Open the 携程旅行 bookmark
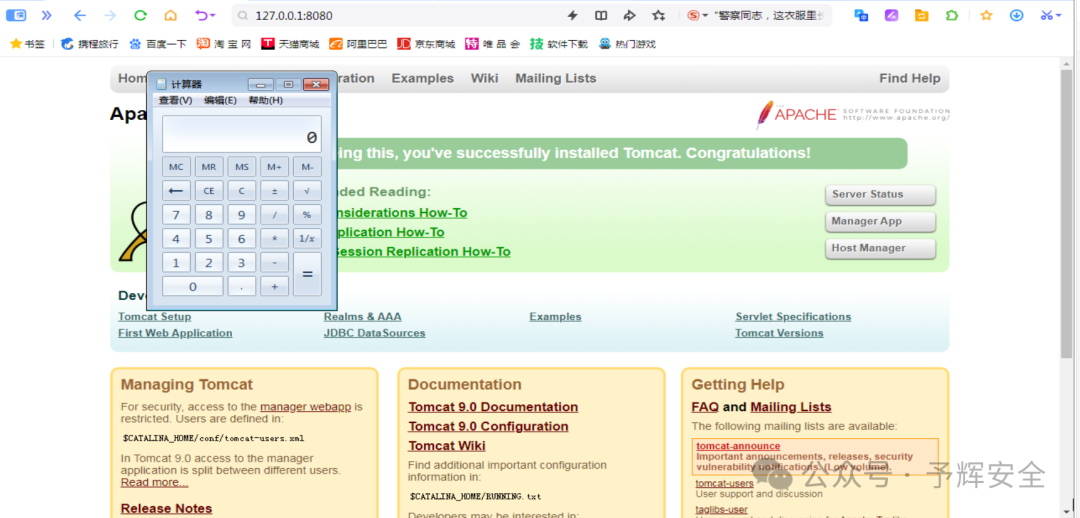1080x518 pixels. (90, 44)
